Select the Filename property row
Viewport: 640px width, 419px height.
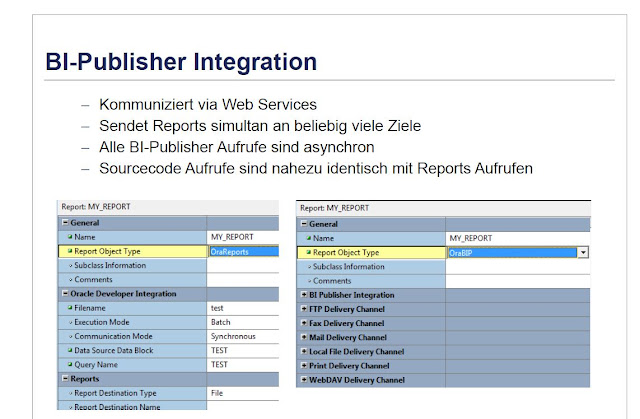(x=169, y=308)
